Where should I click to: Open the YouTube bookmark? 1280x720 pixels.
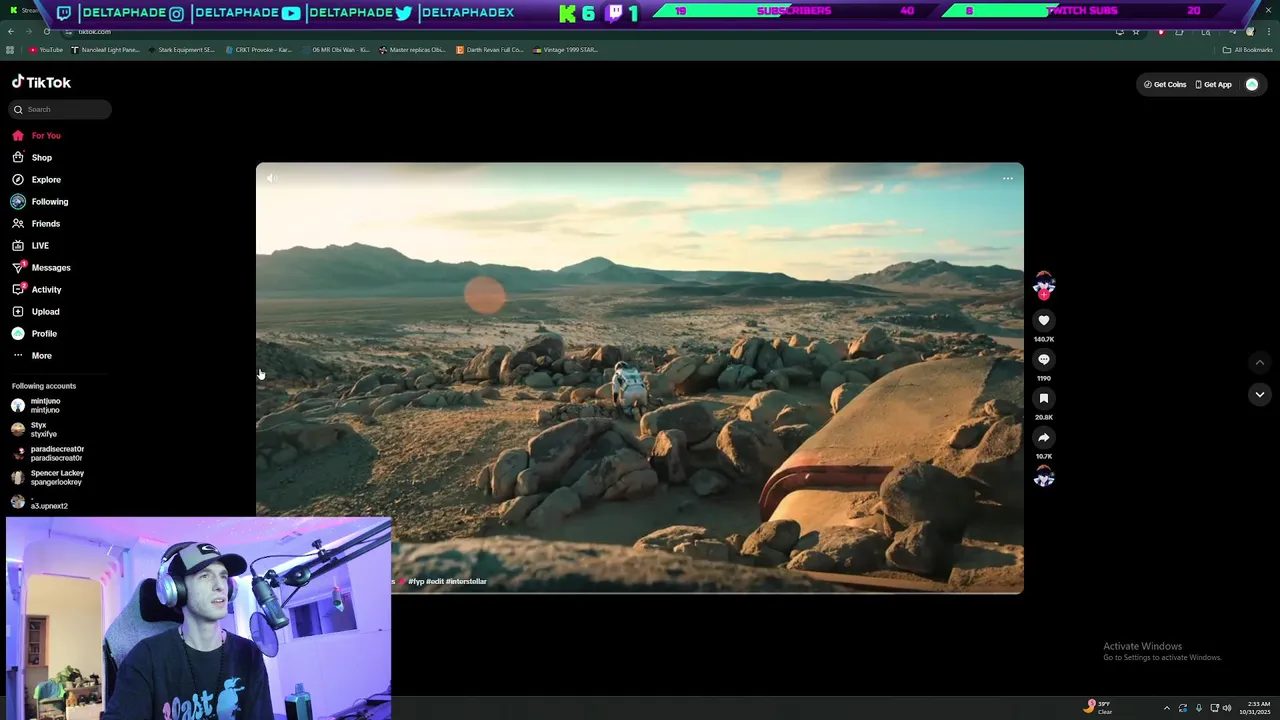(x=46, y=50)
